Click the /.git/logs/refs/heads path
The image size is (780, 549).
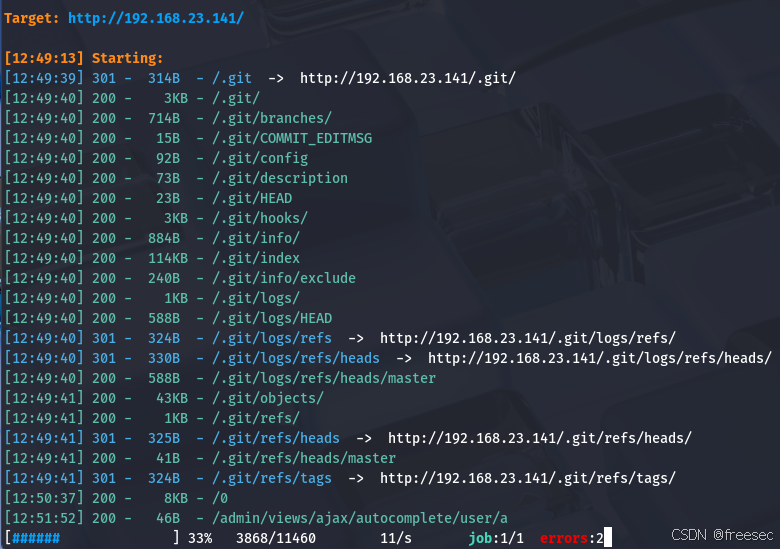pos(296,358)
